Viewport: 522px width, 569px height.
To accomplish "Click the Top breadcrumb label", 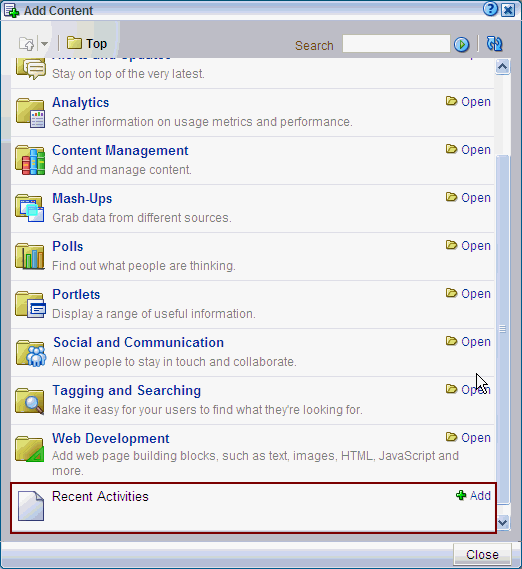I will 97,44.
